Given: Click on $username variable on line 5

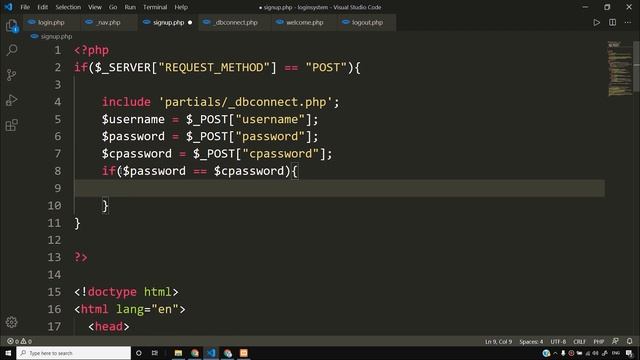Looking at the screenshot, I should pyautogui.click(x=133, y=119).
